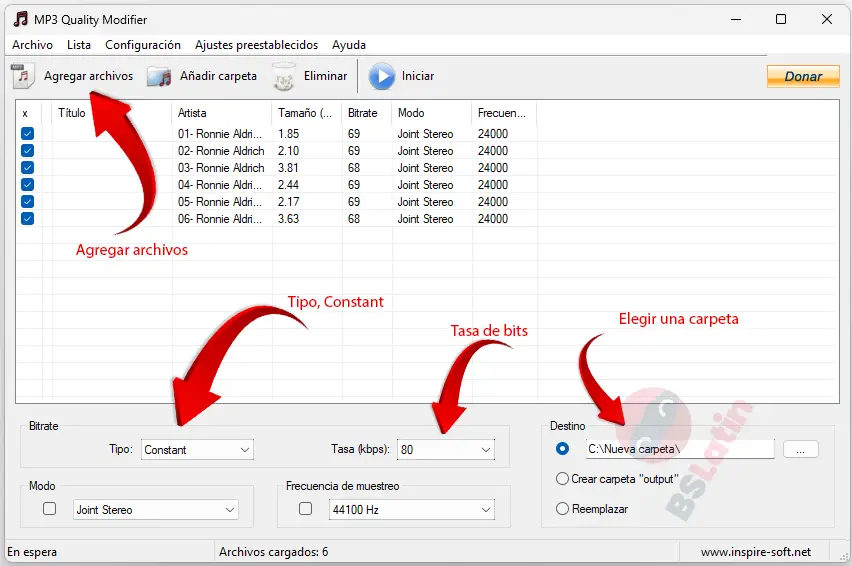This screenshot has height=566, width=852.
Task: Click the destination path field C:\Nueva carpeta\
Action: 680,449
